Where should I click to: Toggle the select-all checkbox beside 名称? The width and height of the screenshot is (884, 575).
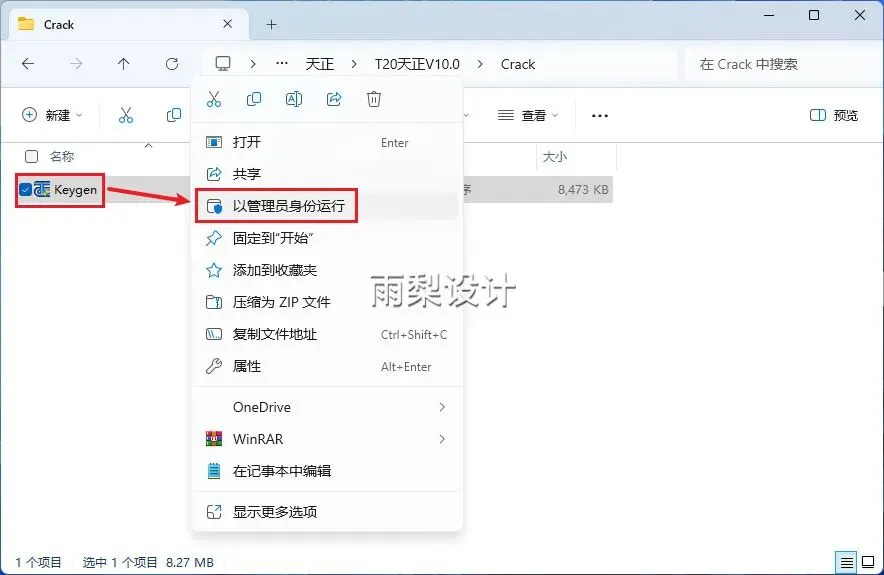point(32,156)
